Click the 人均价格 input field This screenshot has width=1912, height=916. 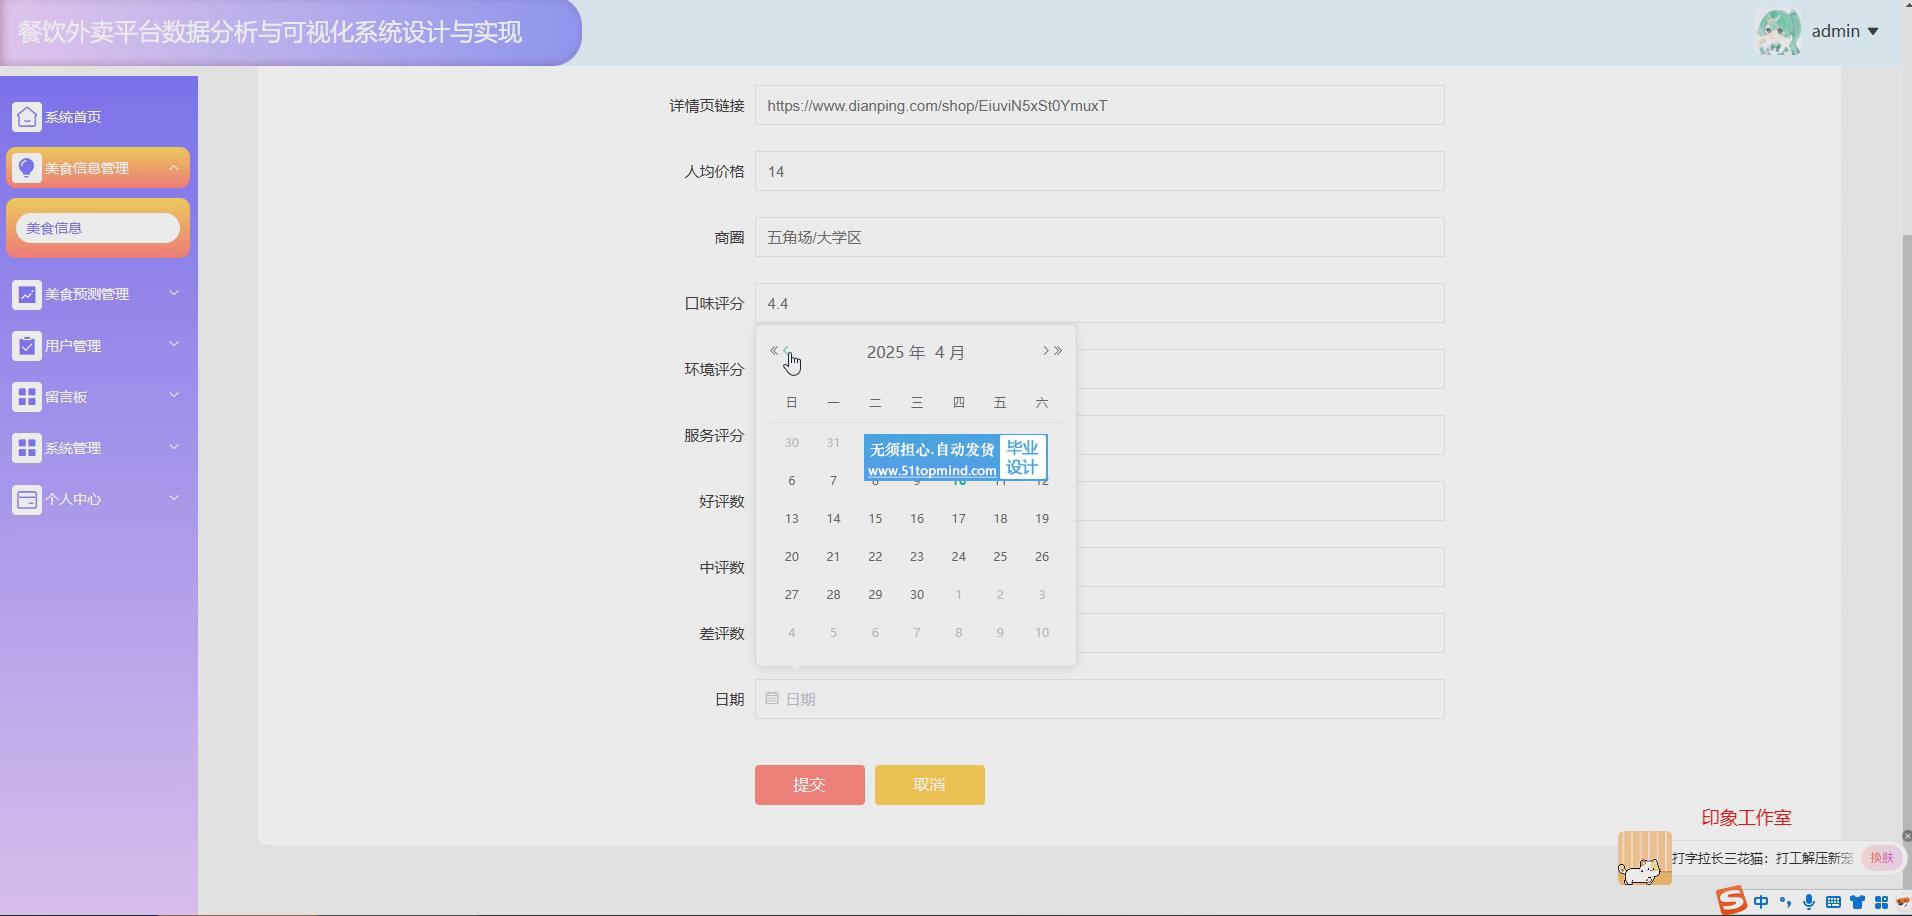(x=1100, y=172)
